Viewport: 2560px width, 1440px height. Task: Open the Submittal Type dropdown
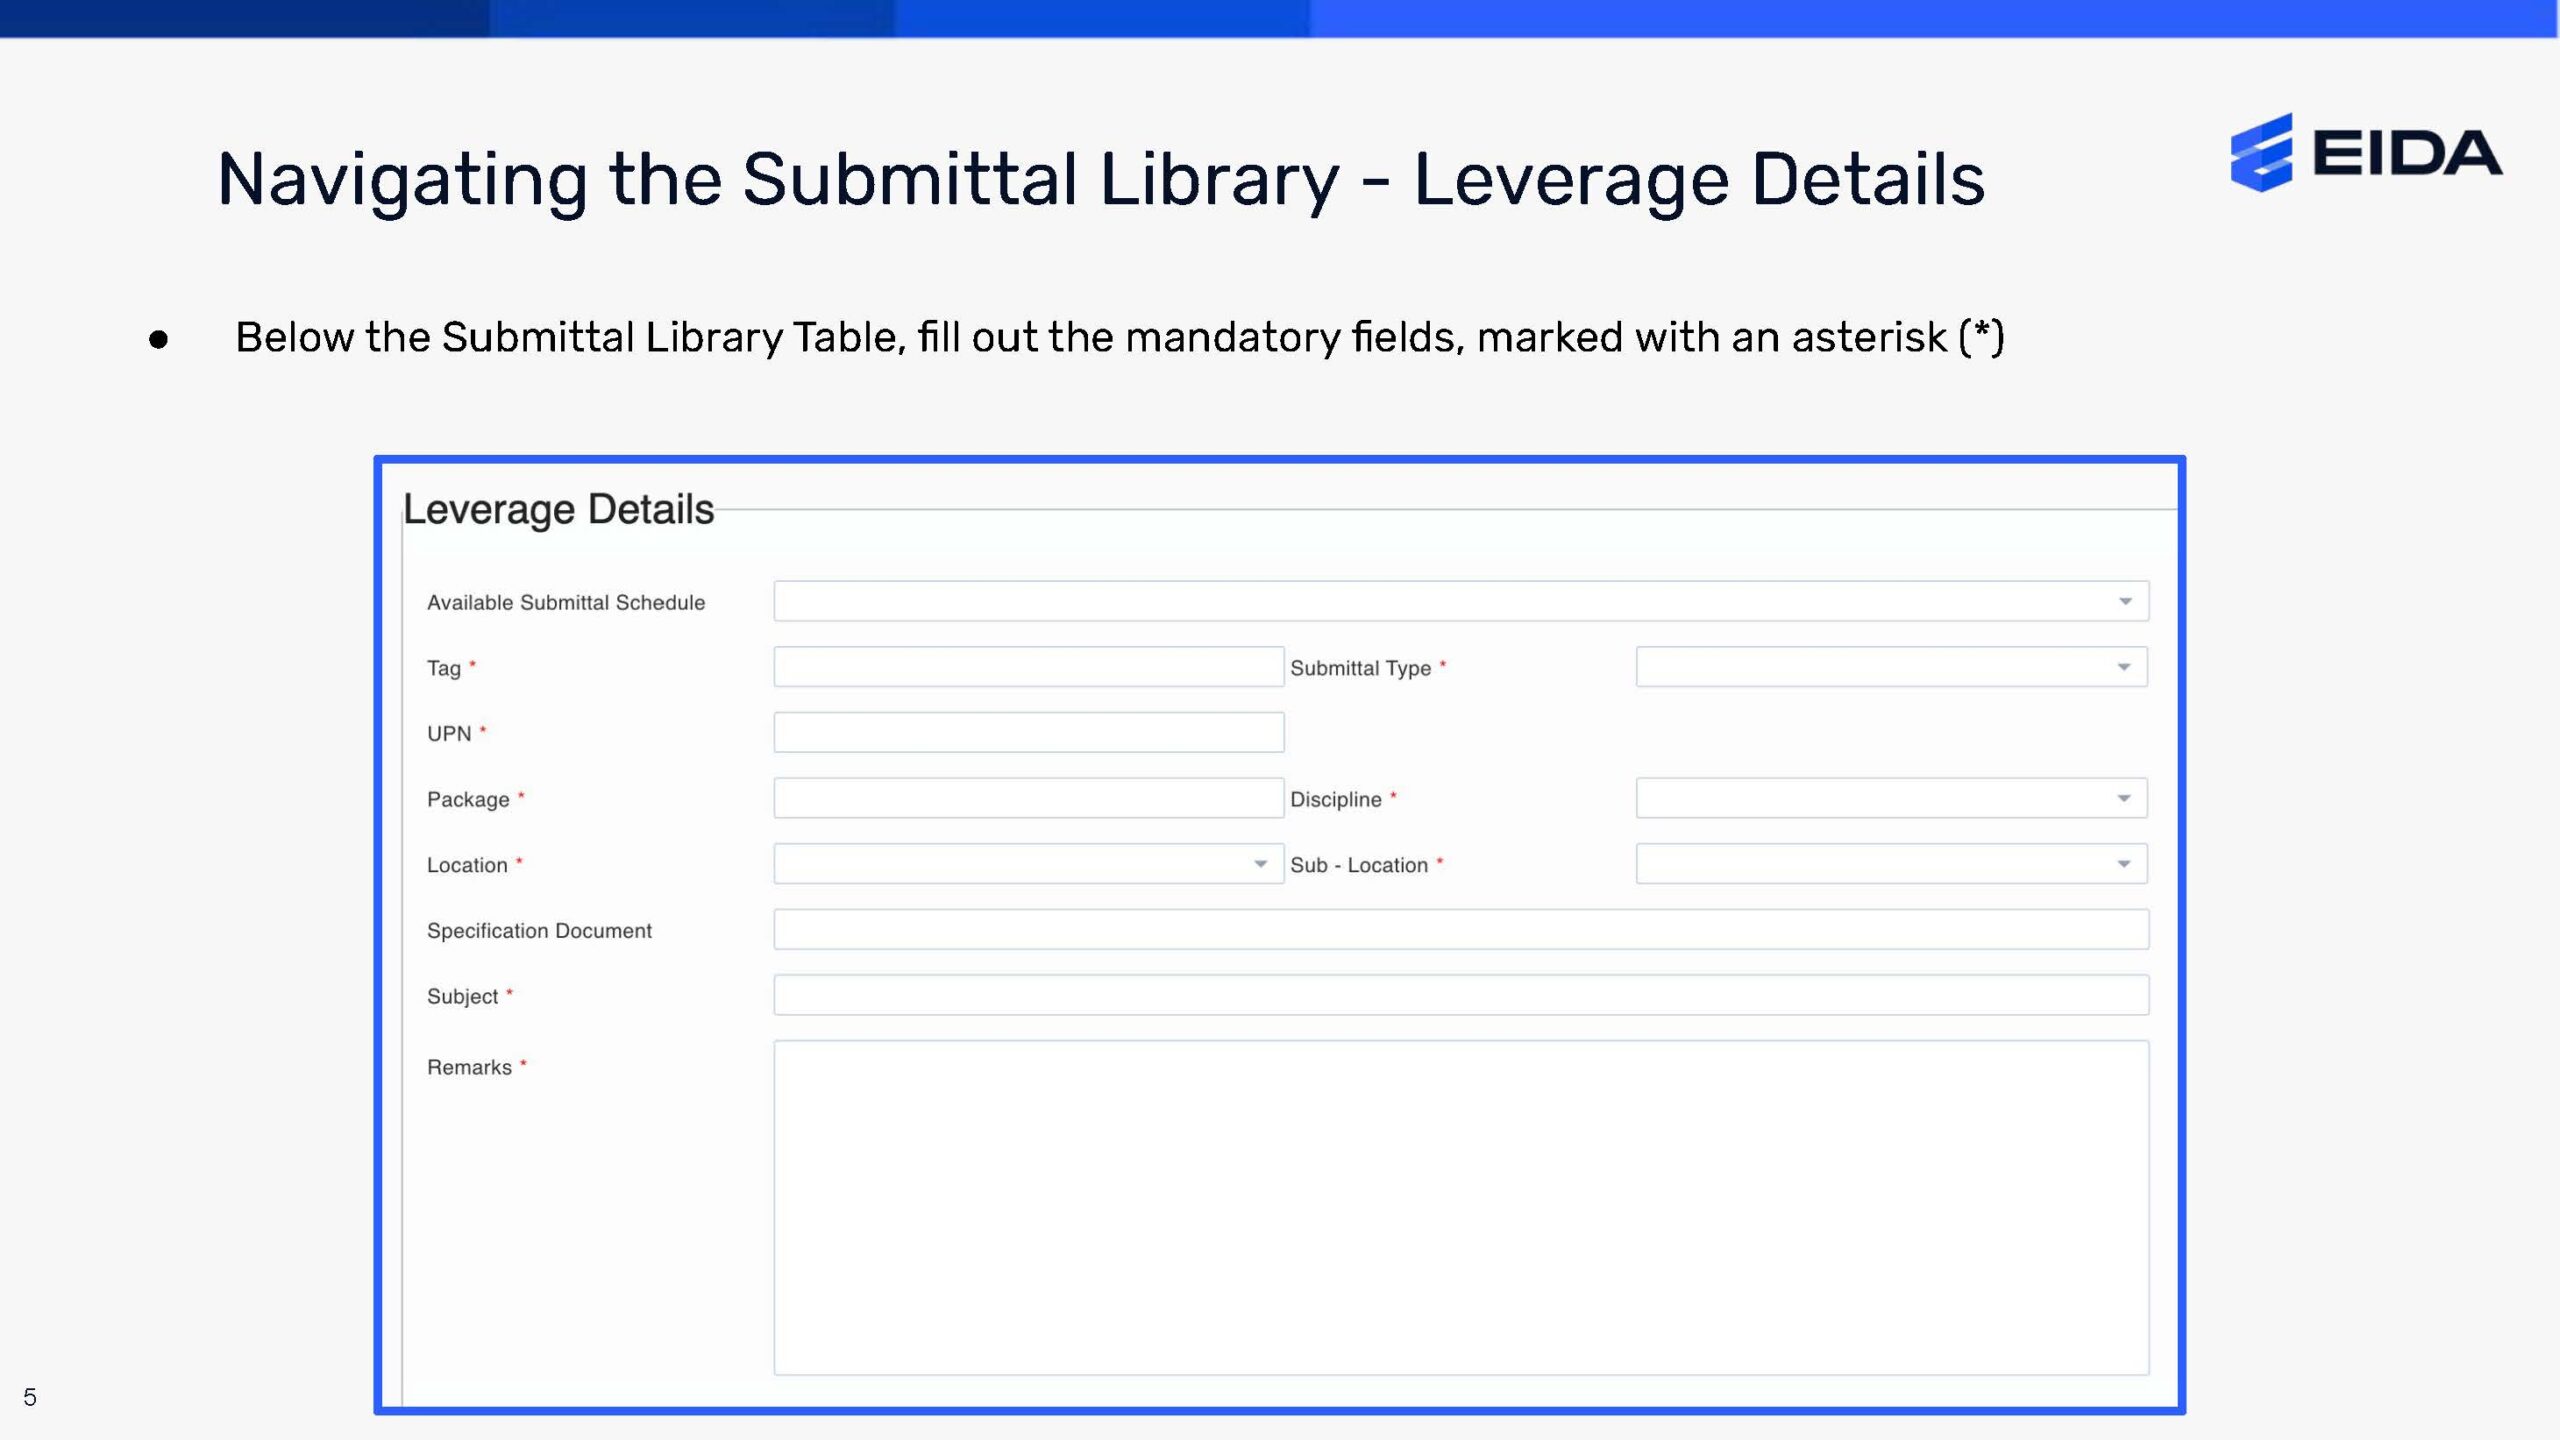coord(1891,667)
